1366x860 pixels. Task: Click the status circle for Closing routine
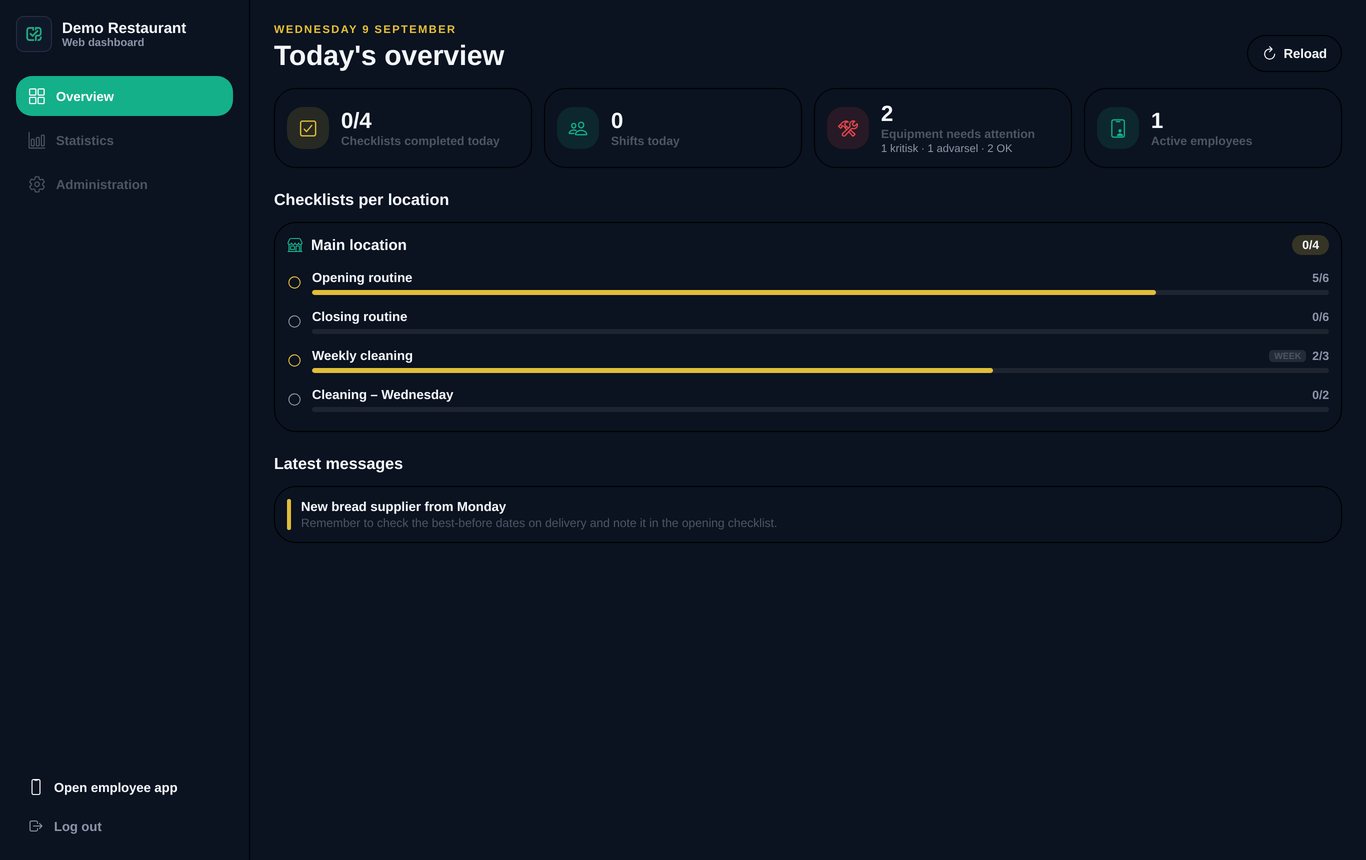click(294, 322)
